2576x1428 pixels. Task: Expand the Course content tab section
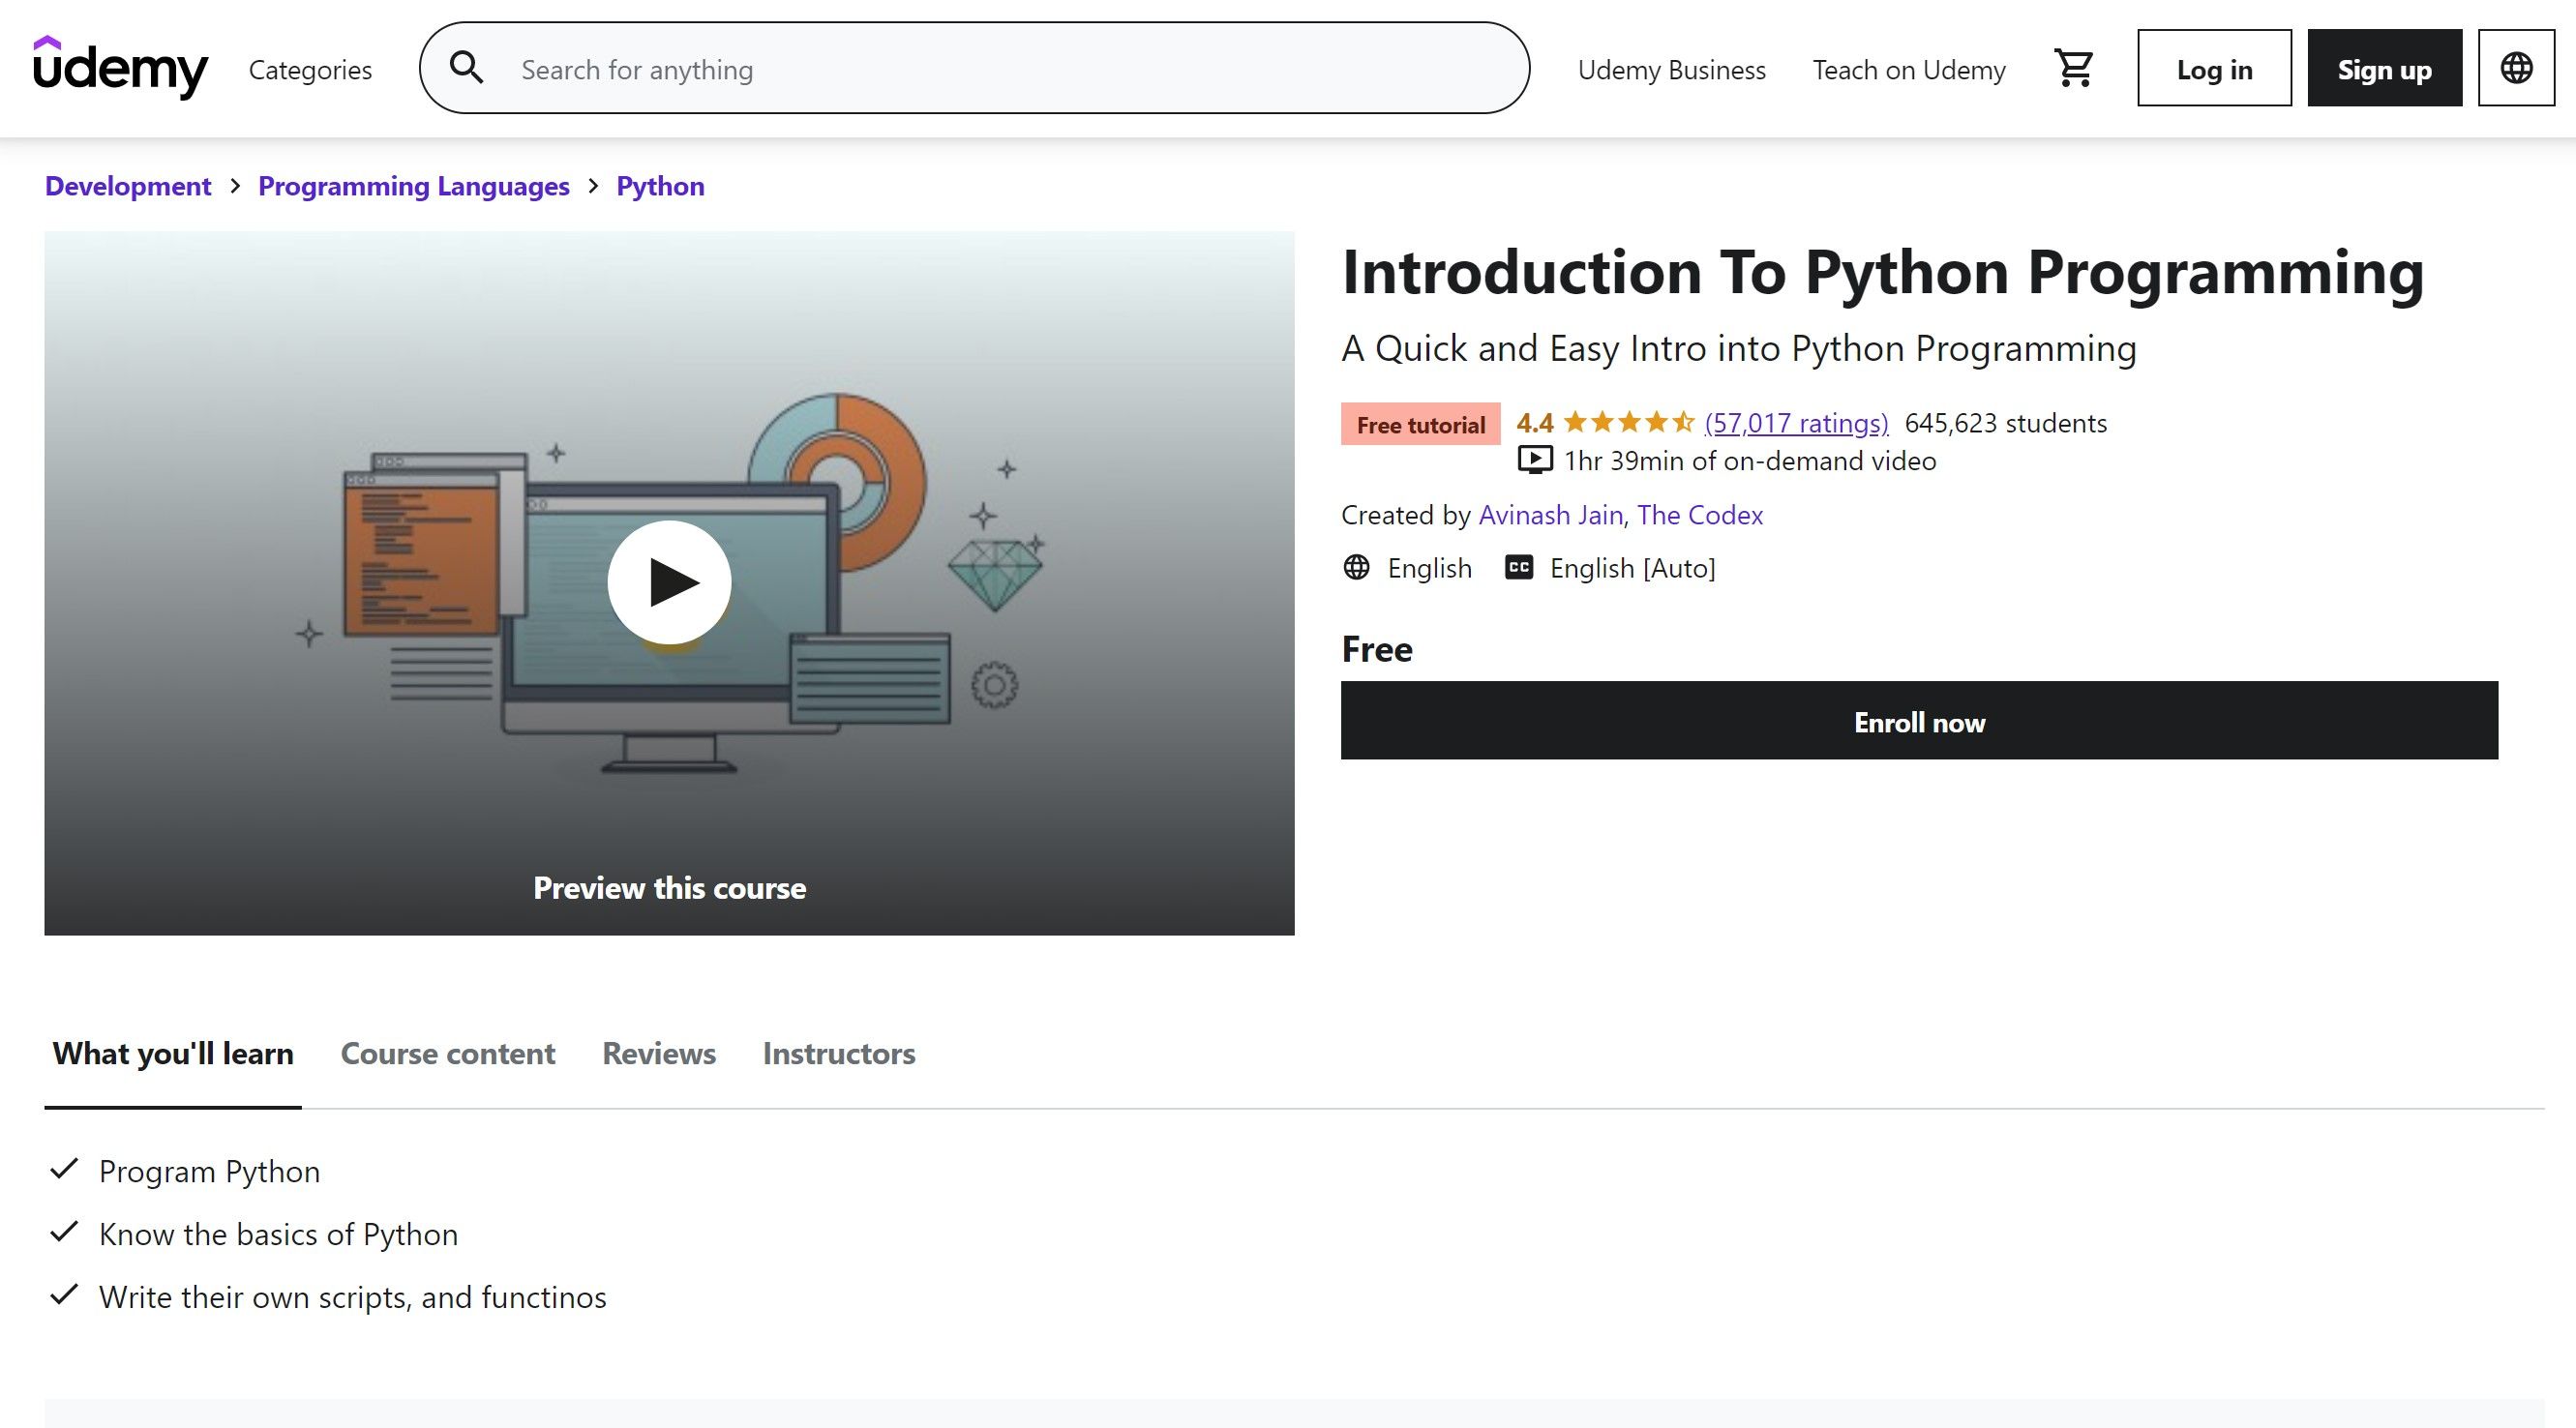point(447,1052)
